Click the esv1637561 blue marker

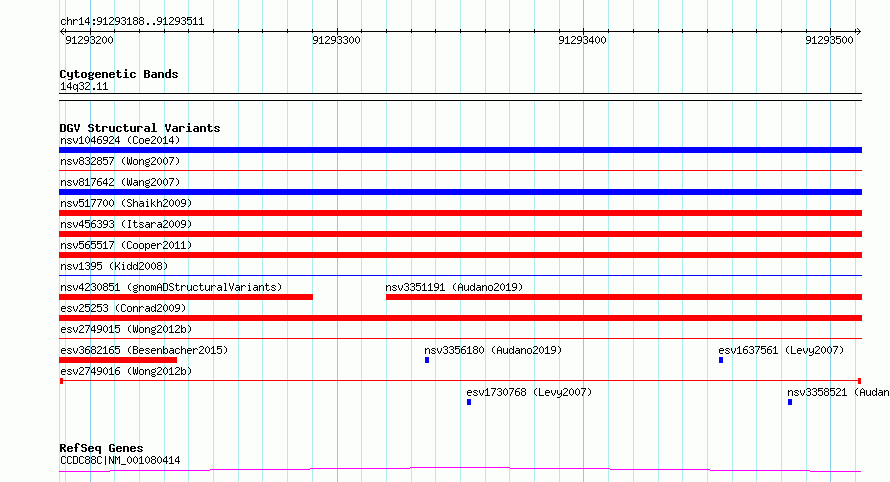coord(721,360)
